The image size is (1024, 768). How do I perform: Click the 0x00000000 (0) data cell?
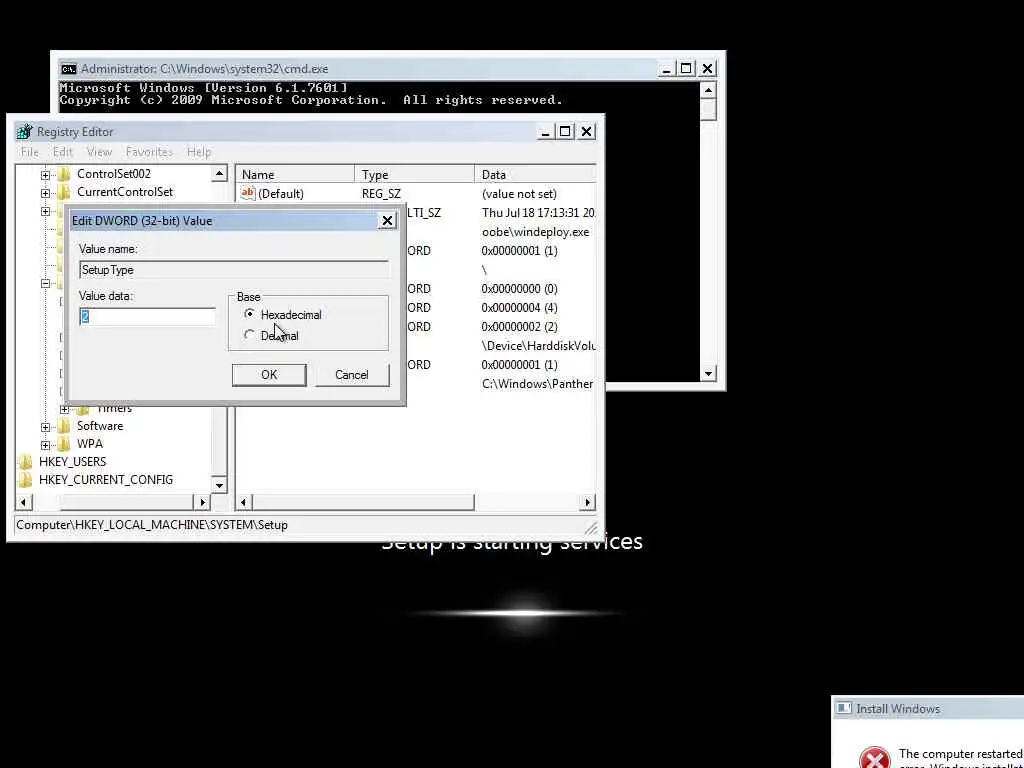click(x=520, y=289)
